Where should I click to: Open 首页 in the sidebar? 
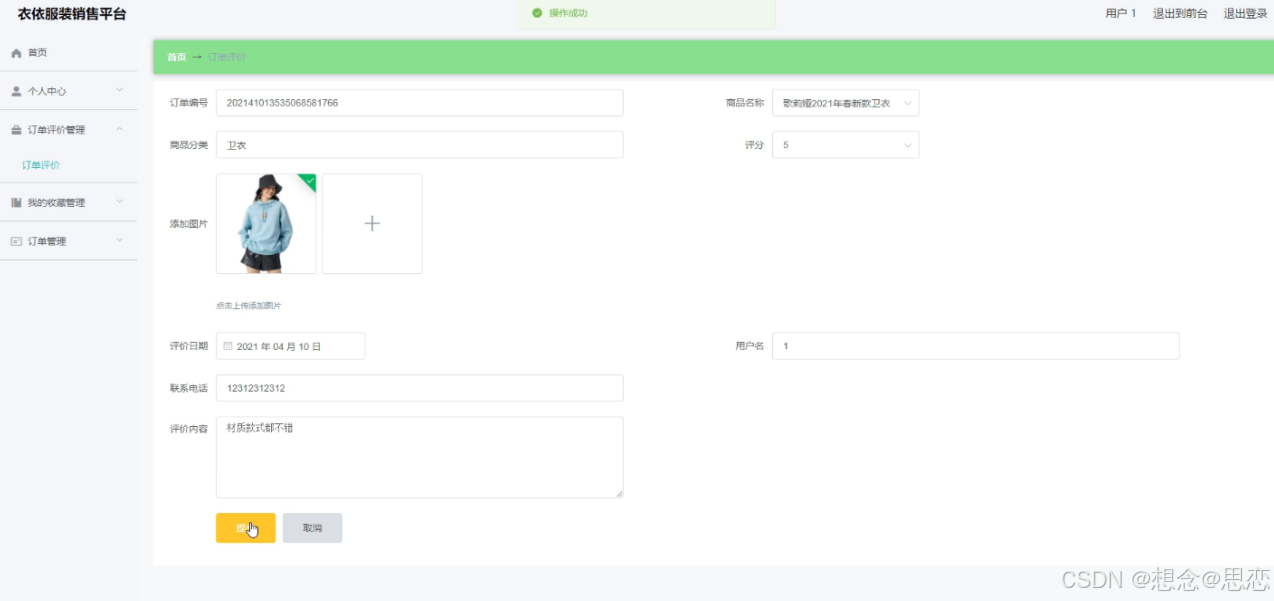[69, 53]
